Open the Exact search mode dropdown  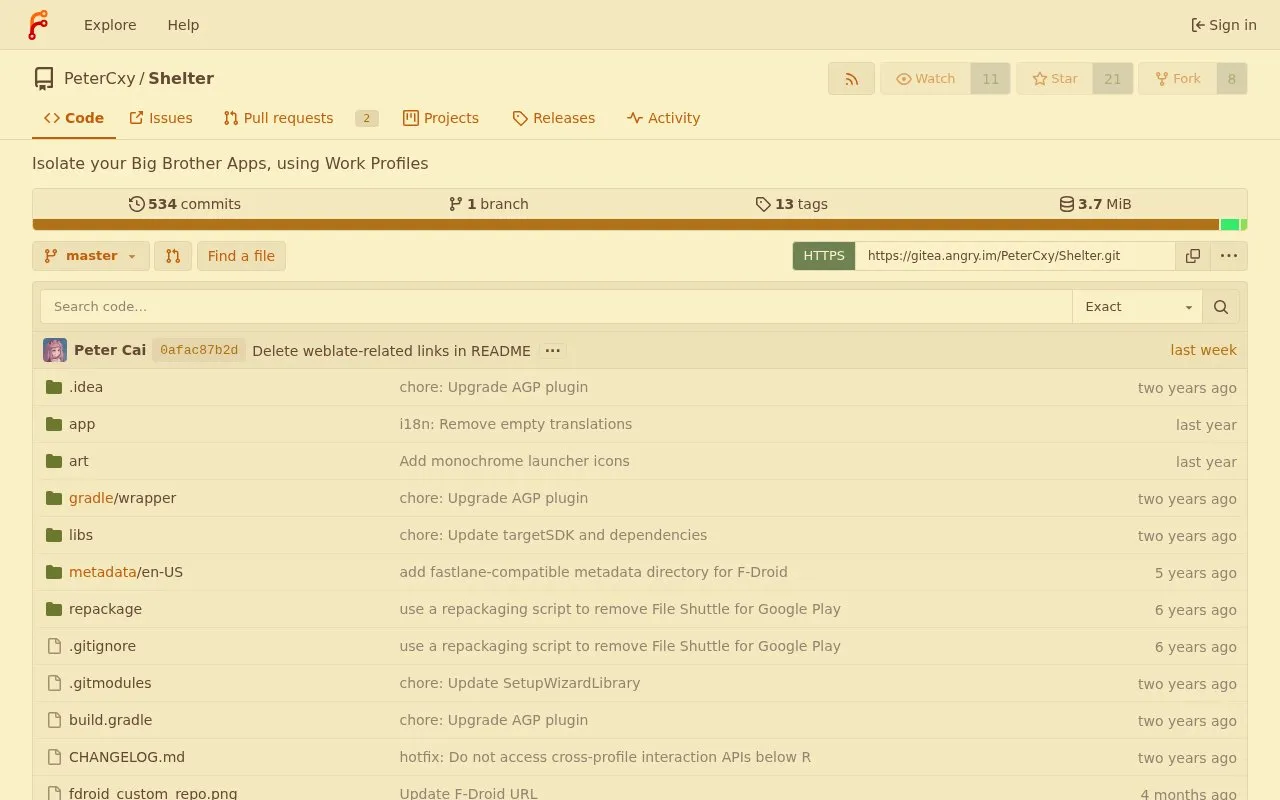[1138, 307]
